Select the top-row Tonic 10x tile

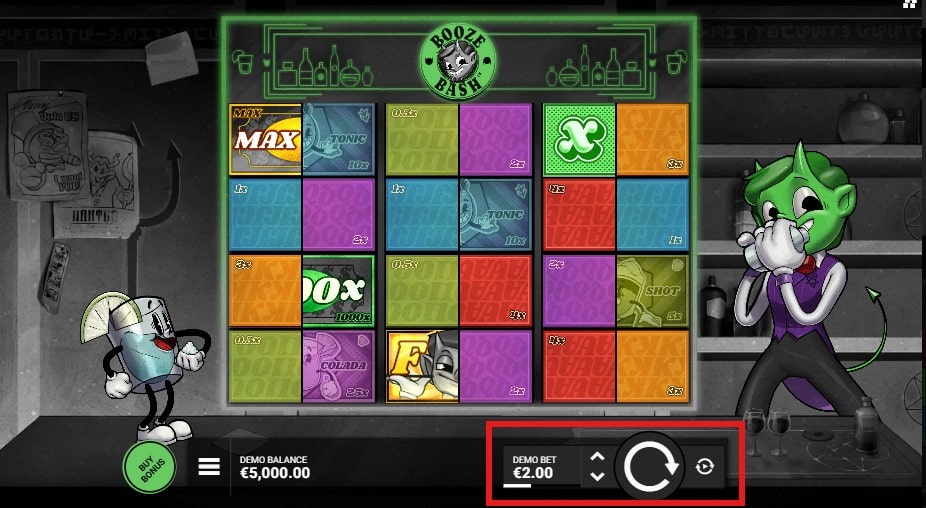338,139
